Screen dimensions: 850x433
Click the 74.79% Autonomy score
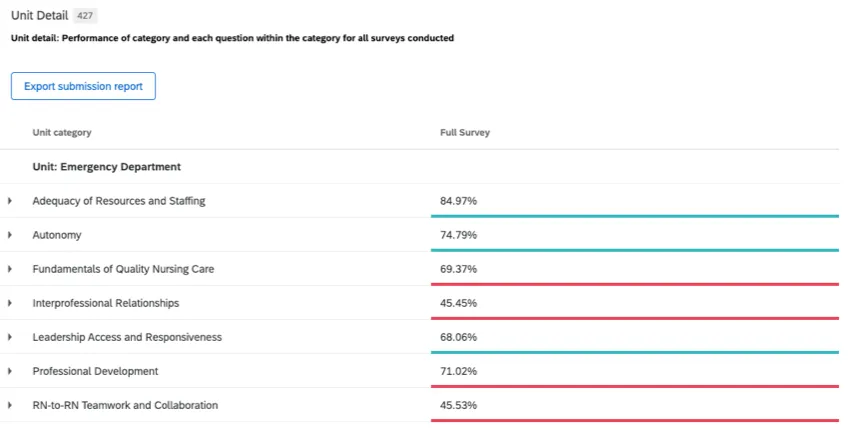point(459,235)
